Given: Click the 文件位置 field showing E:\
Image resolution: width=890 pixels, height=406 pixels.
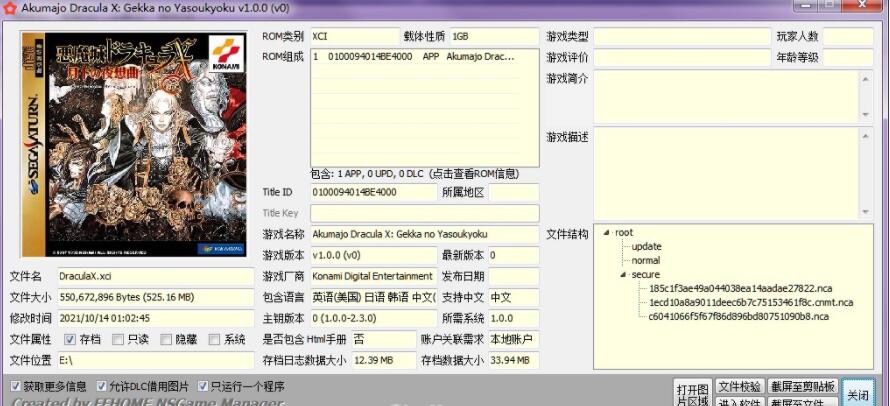Looking at the screenshot, I should pos(156,360).
